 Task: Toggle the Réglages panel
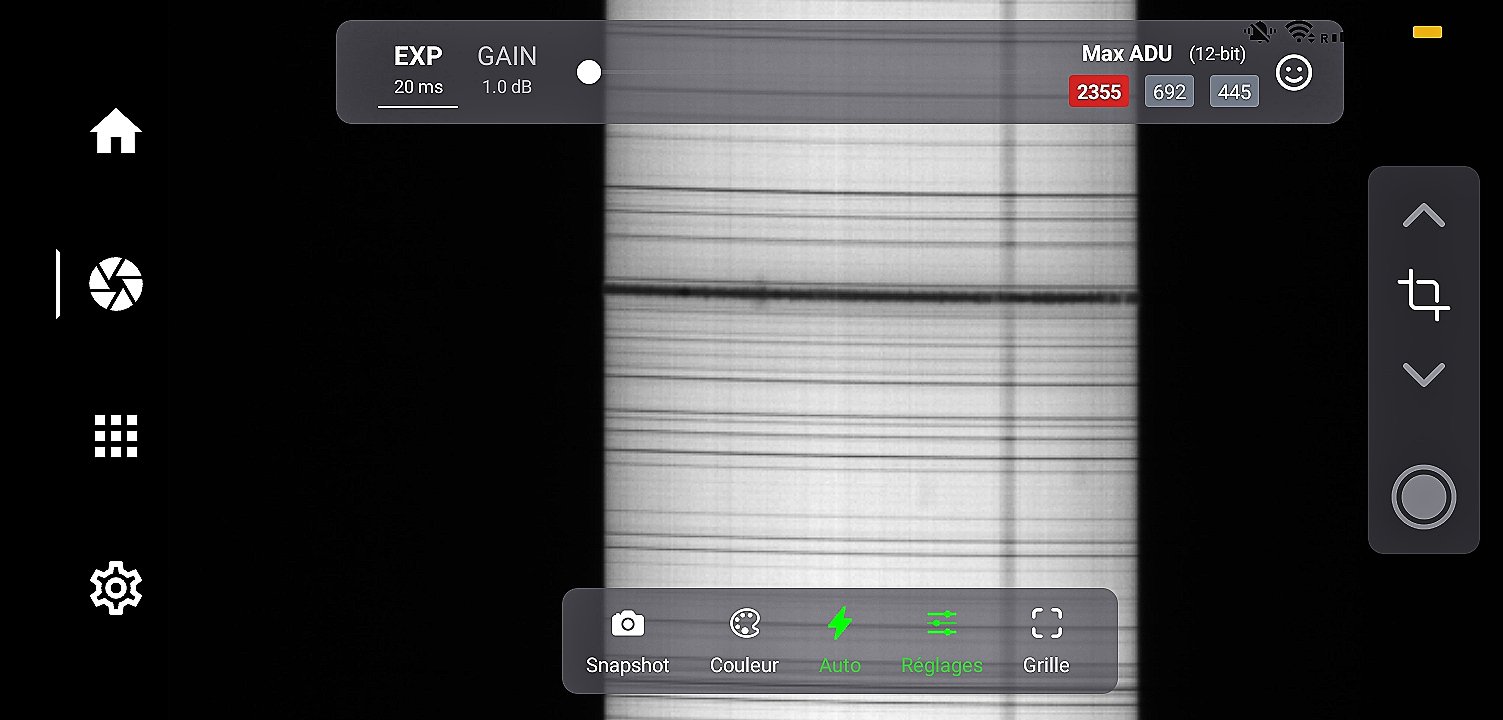(942, 641)
